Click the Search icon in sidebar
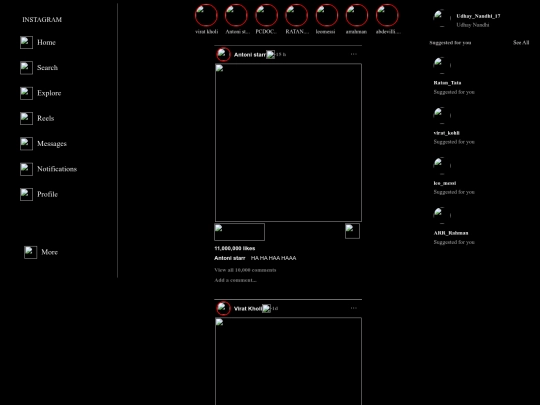The width and height of the screenshot is (540, 405). tap(26, 68)
